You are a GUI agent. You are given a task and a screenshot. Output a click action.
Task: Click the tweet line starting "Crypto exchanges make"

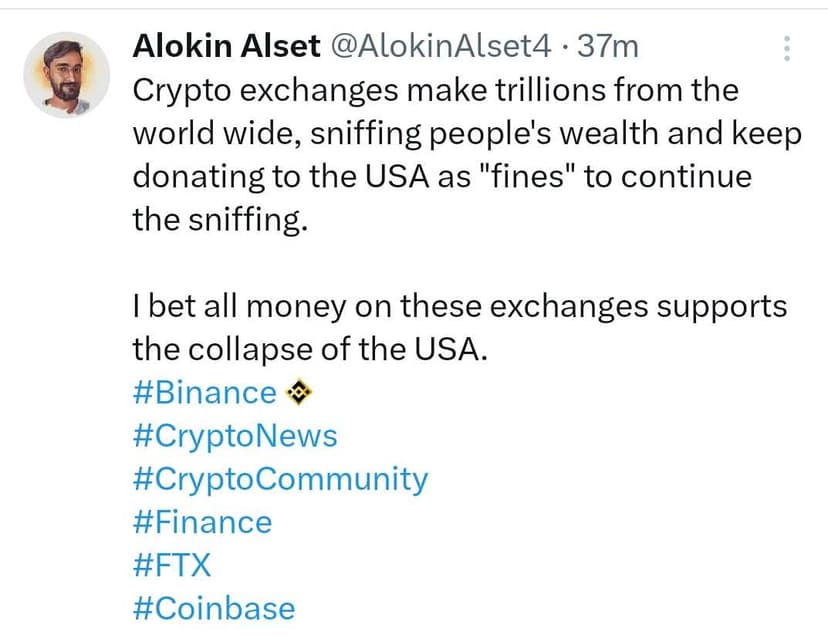[435, 90]
